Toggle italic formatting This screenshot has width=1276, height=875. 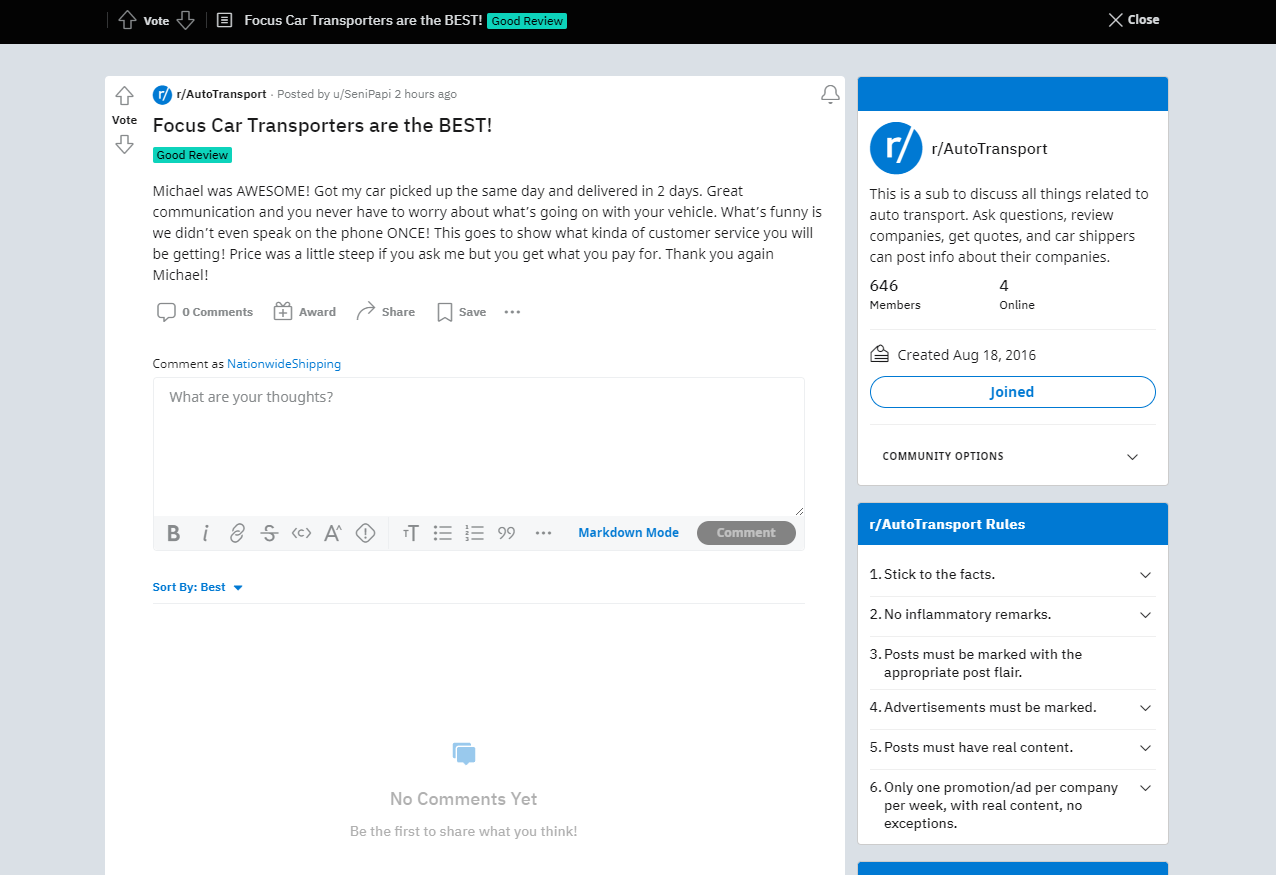[205, 533]
